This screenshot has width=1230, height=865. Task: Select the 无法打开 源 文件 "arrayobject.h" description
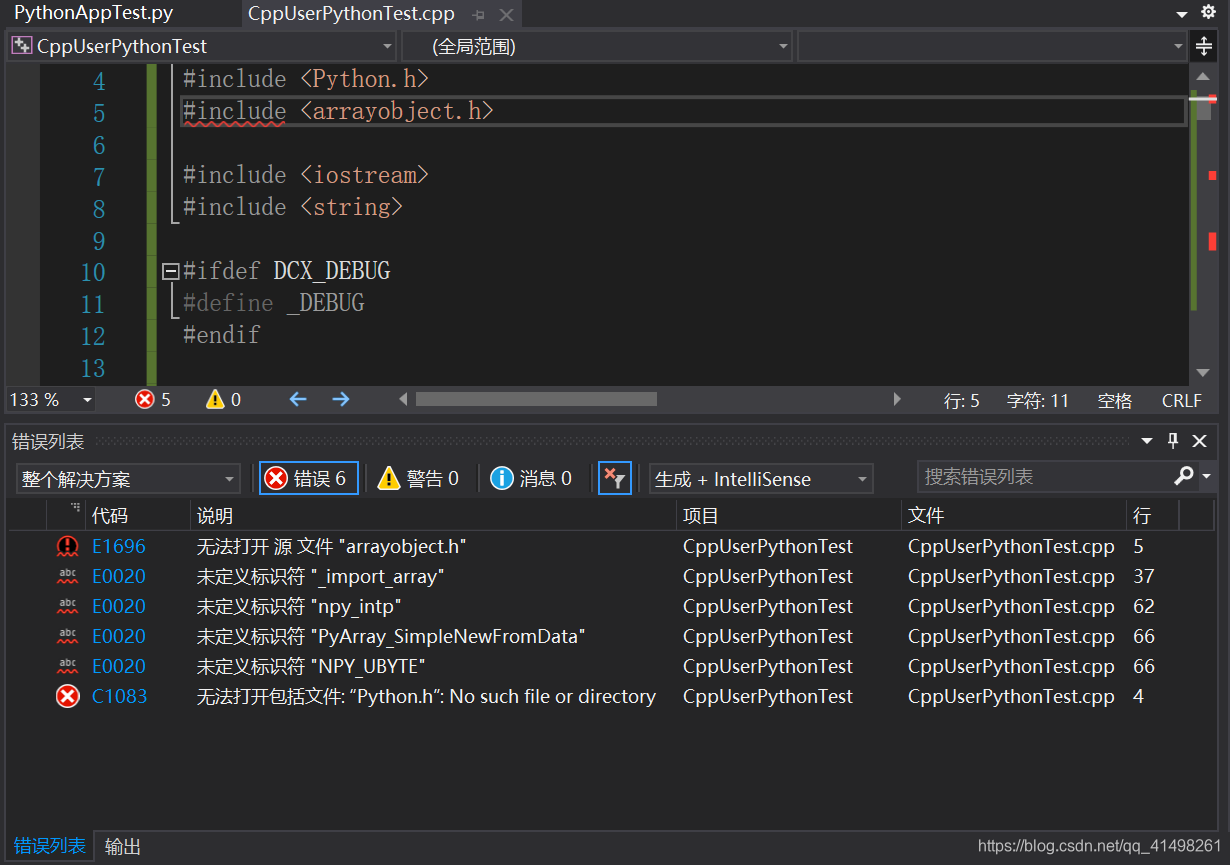(331, 547)
